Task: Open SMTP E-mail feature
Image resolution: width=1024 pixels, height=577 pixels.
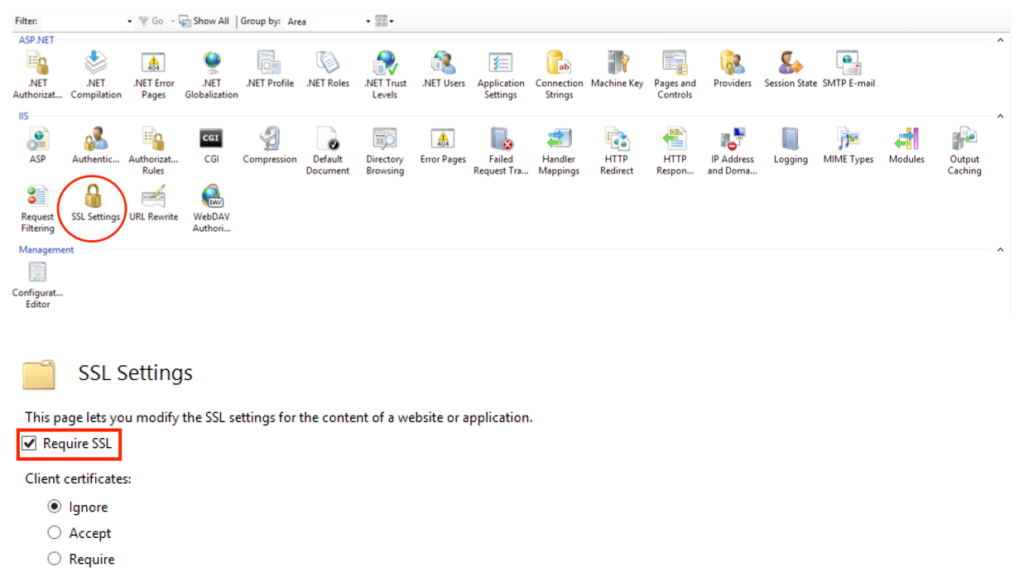Action: 848,70
